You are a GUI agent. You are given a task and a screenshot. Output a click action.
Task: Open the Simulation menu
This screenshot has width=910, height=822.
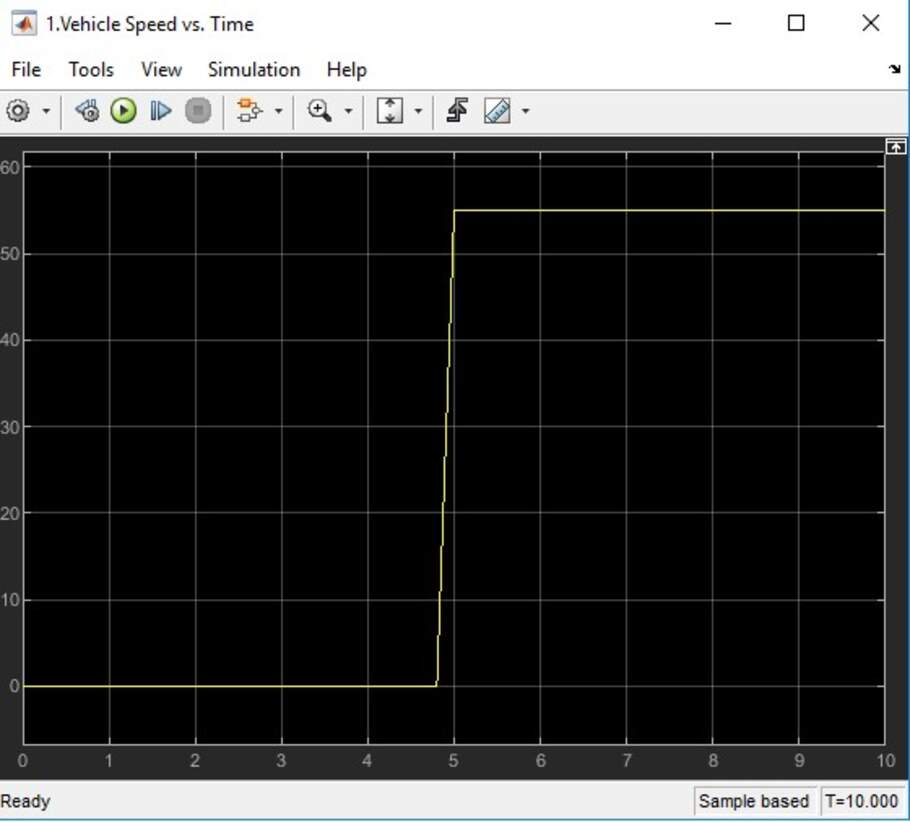253,69
